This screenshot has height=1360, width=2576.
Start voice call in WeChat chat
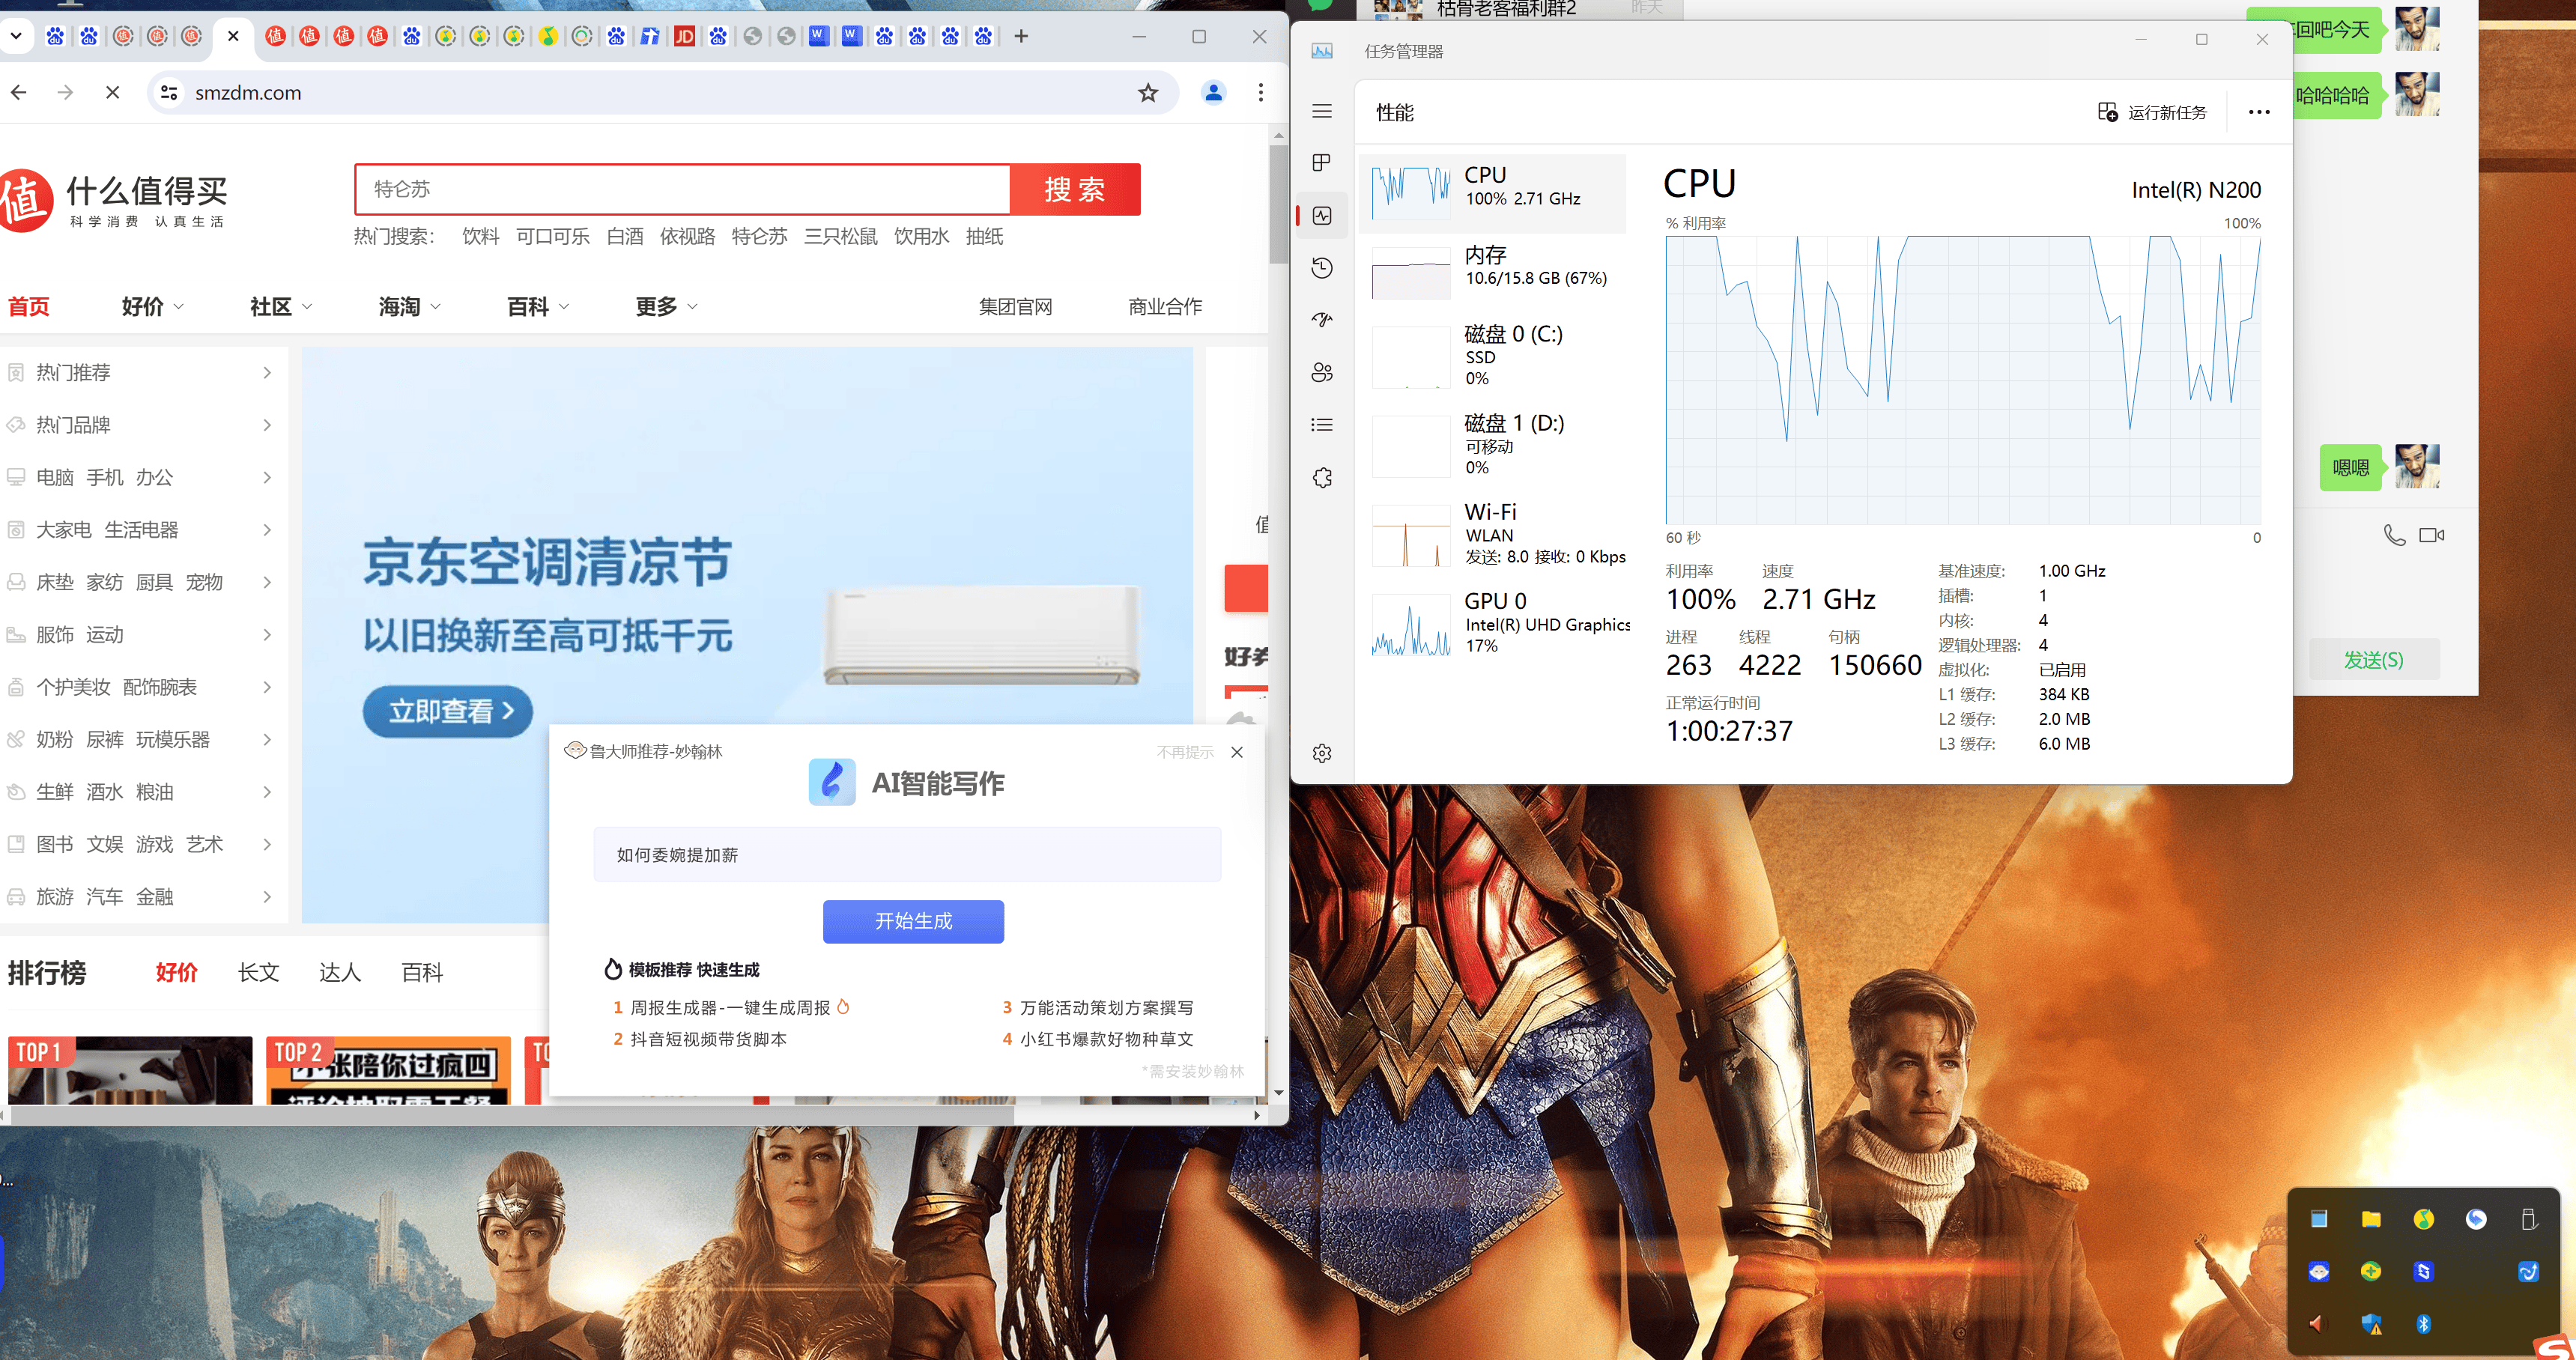[2394, 535]
